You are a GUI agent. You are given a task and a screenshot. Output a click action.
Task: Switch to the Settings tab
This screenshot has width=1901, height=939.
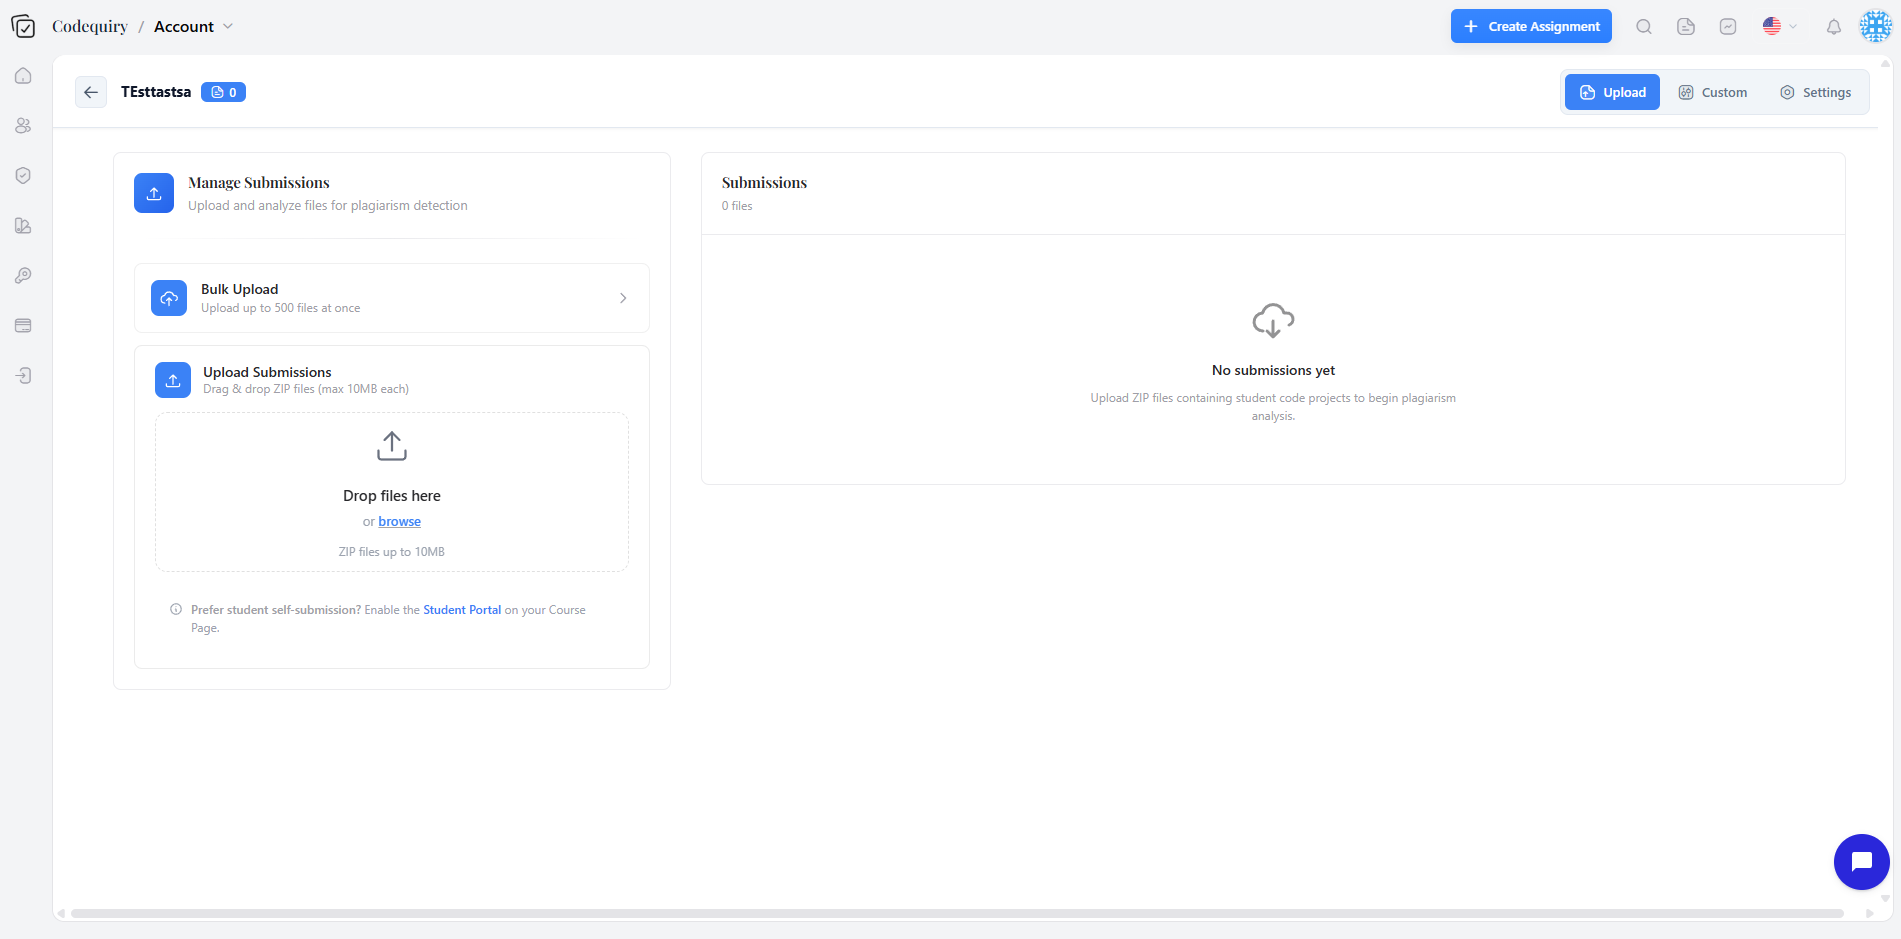[1816, 91]
